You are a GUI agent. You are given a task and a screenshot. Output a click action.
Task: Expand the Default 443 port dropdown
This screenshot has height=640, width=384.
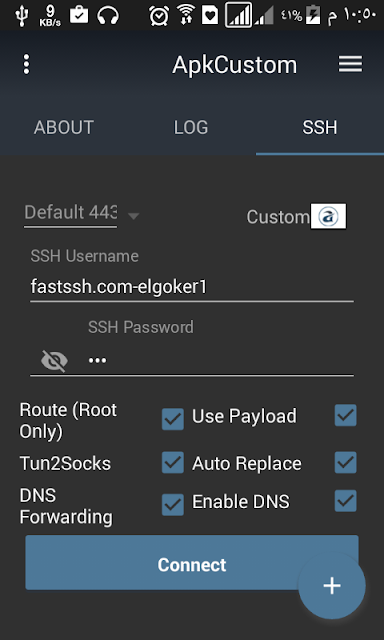tap(82, 214)
